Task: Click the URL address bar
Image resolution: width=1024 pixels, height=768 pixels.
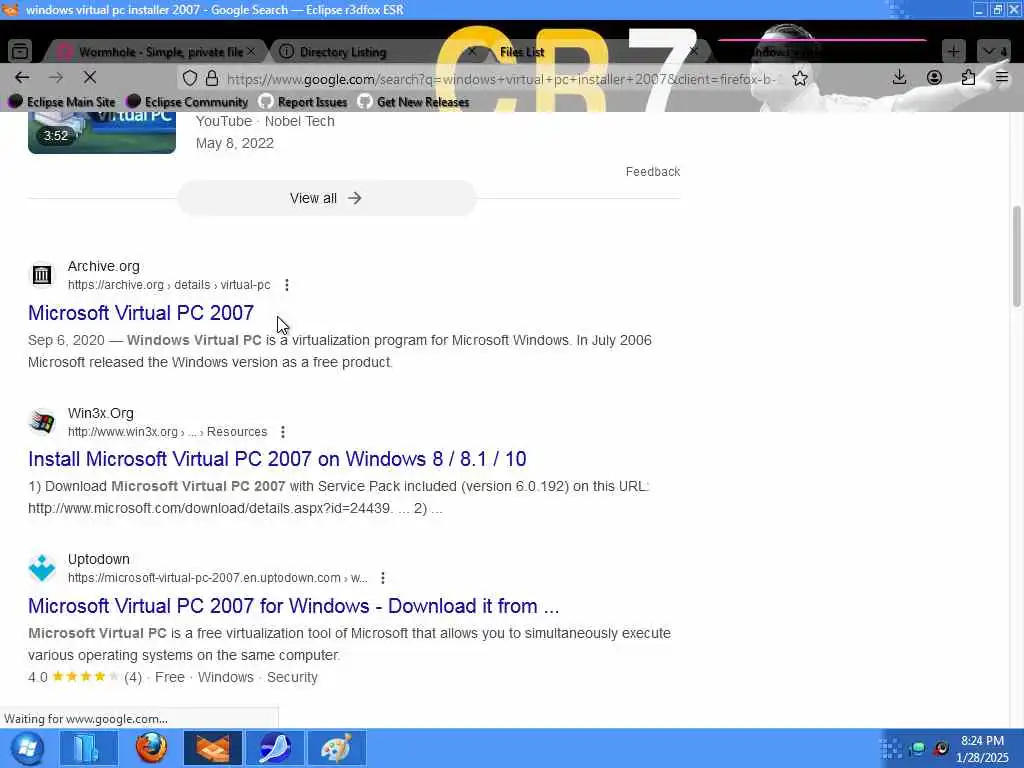Action: click(502, 79)
